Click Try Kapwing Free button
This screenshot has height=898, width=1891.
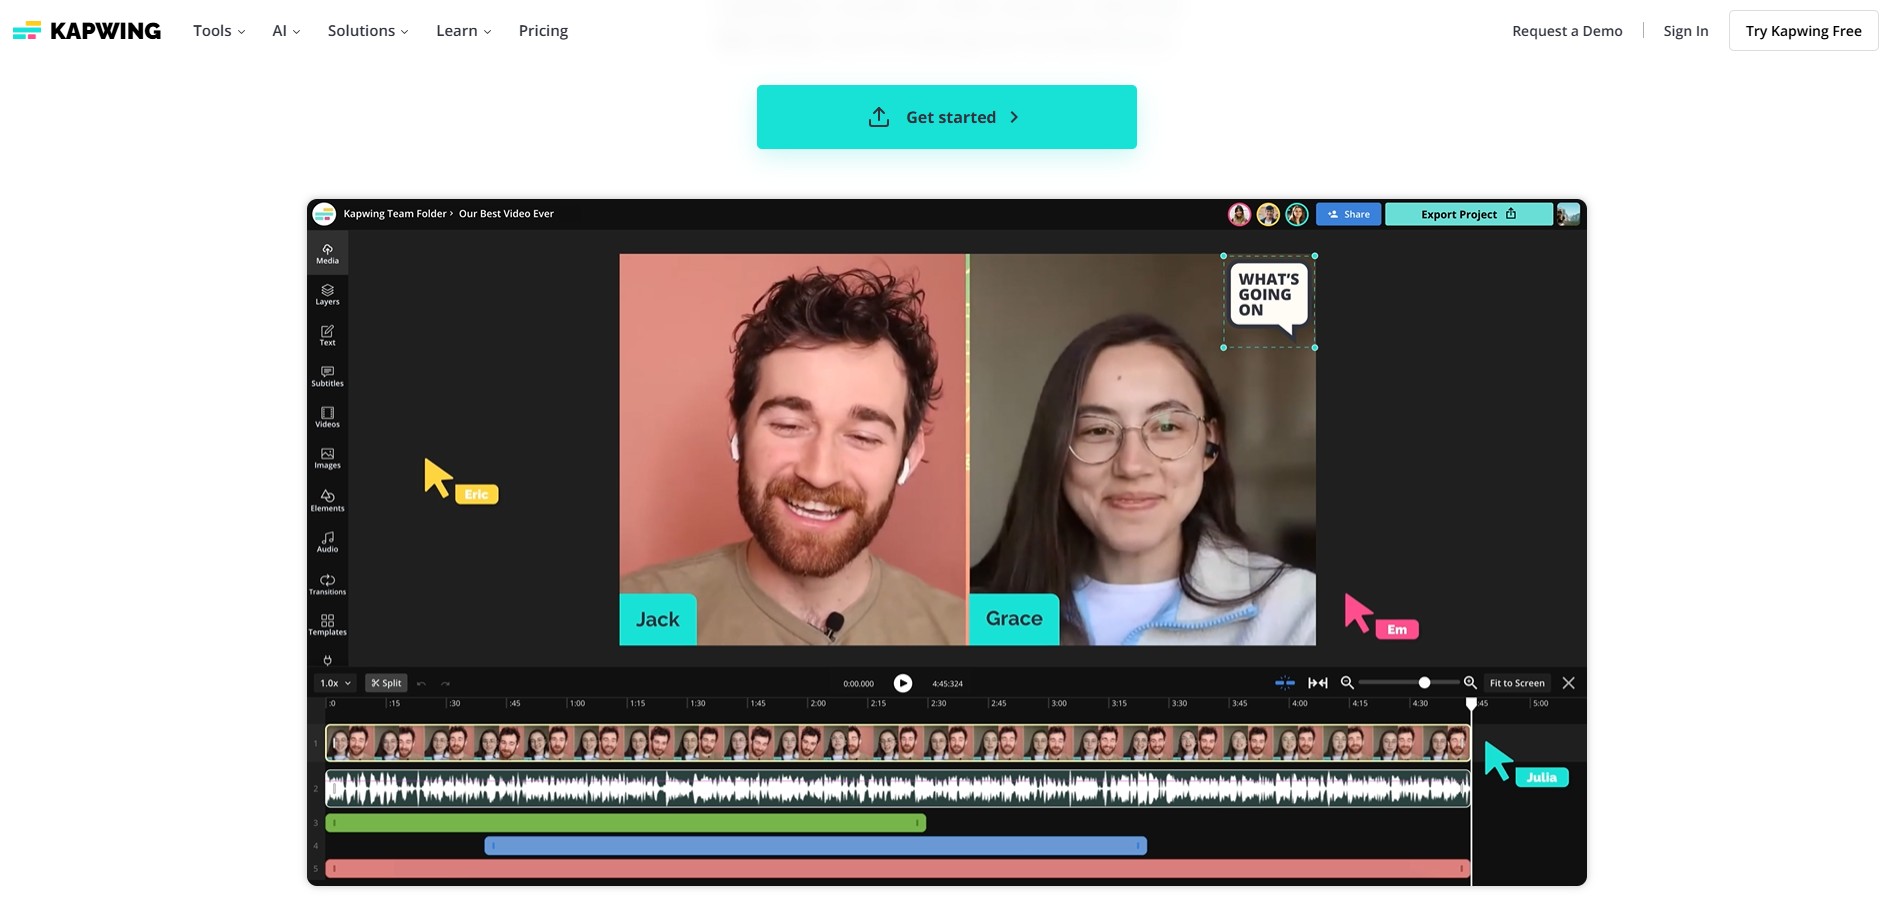[x=1804, y=31]
